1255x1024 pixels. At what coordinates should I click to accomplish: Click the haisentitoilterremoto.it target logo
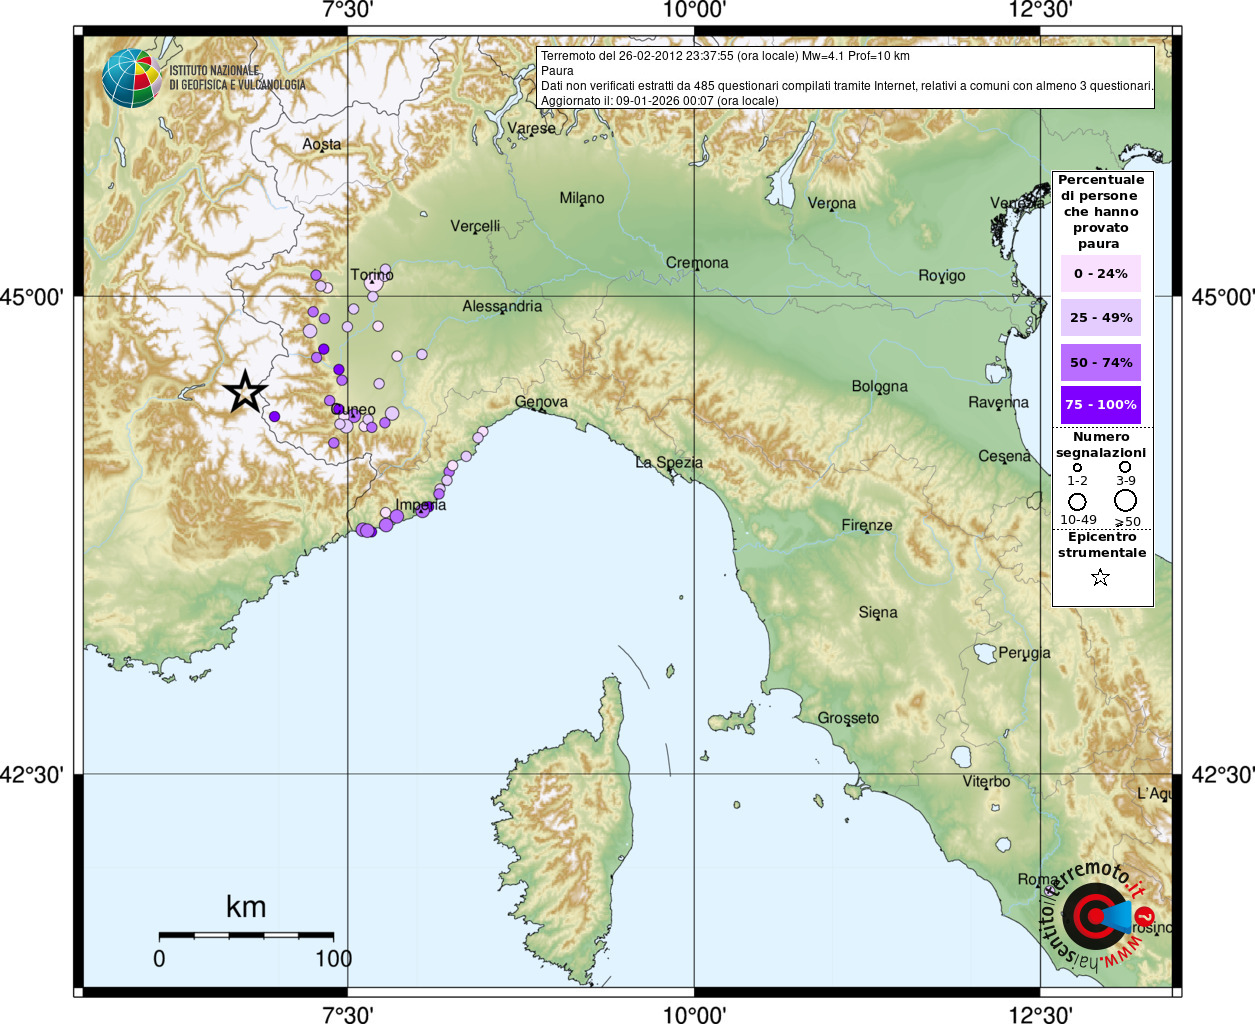pos(1097,916)
